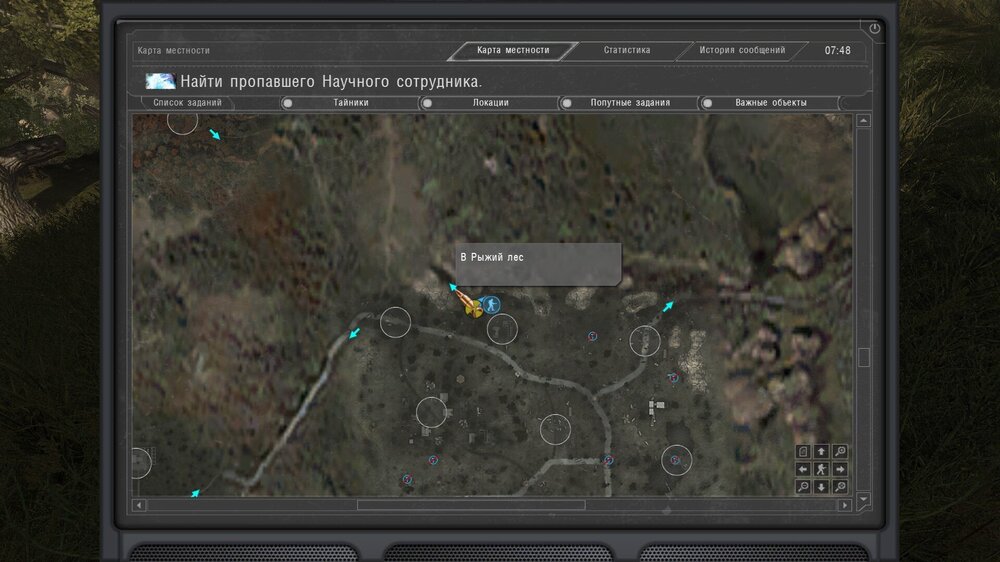This screenshot has width=1000, height=562.
Task: Open the История сообщений tab
Action: (742, 50)
